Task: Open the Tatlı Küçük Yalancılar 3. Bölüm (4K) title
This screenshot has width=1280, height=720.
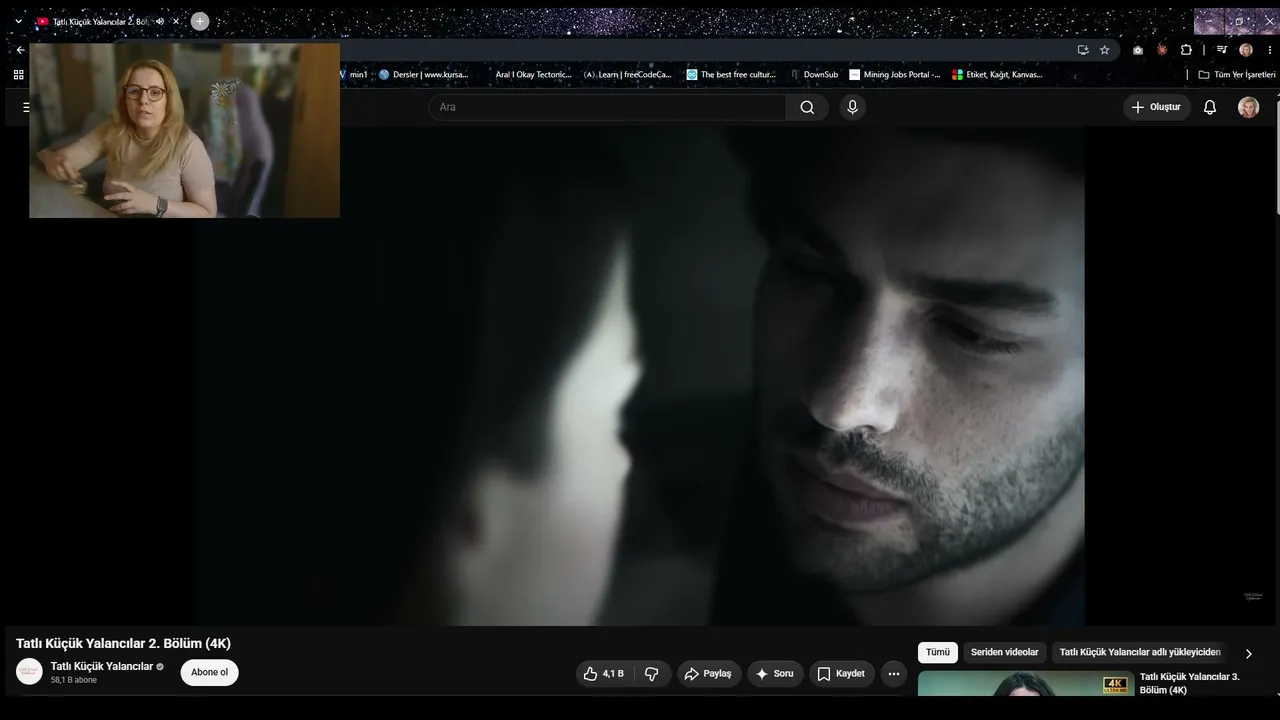Action: (1189, 683)
